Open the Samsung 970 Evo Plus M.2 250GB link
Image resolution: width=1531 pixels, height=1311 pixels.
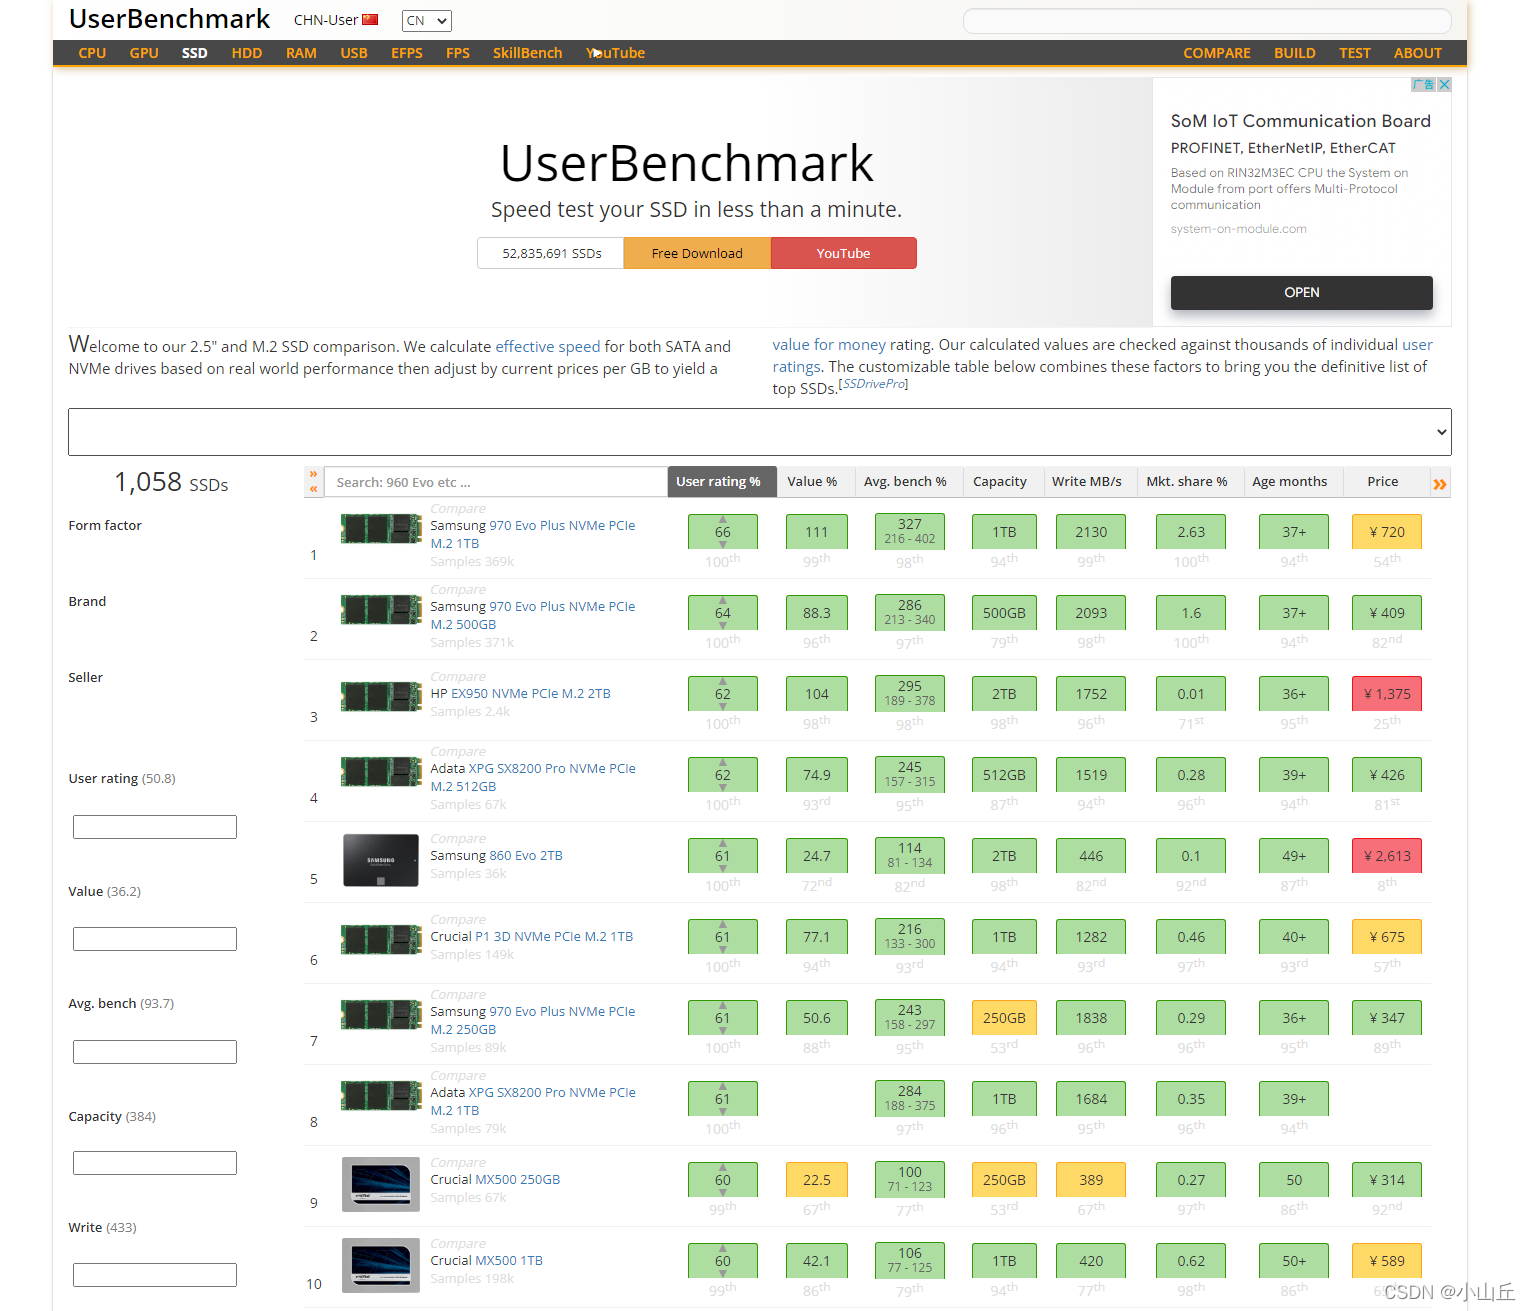(x=533, y=1020)
